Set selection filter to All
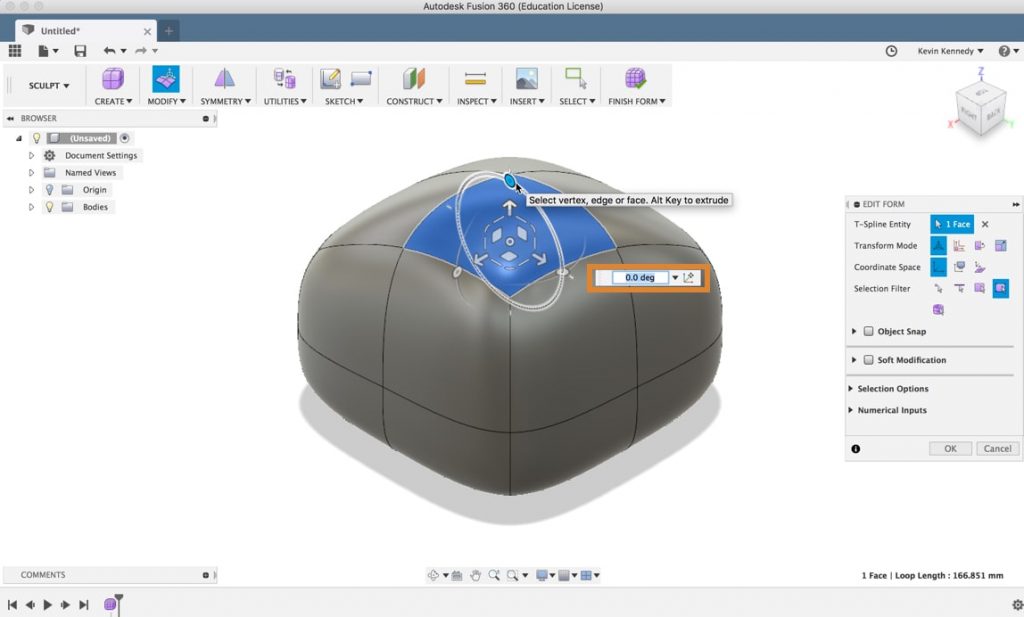Image resolution: width=1024 pixels, height=617 pixels. click(x=1000, y=288)
